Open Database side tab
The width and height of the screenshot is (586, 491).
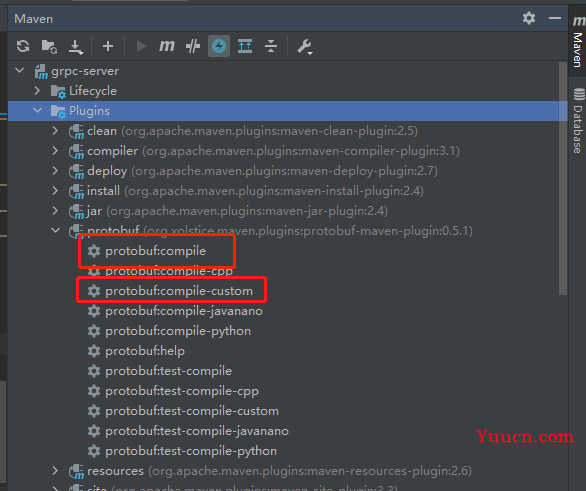coord(578,121)
